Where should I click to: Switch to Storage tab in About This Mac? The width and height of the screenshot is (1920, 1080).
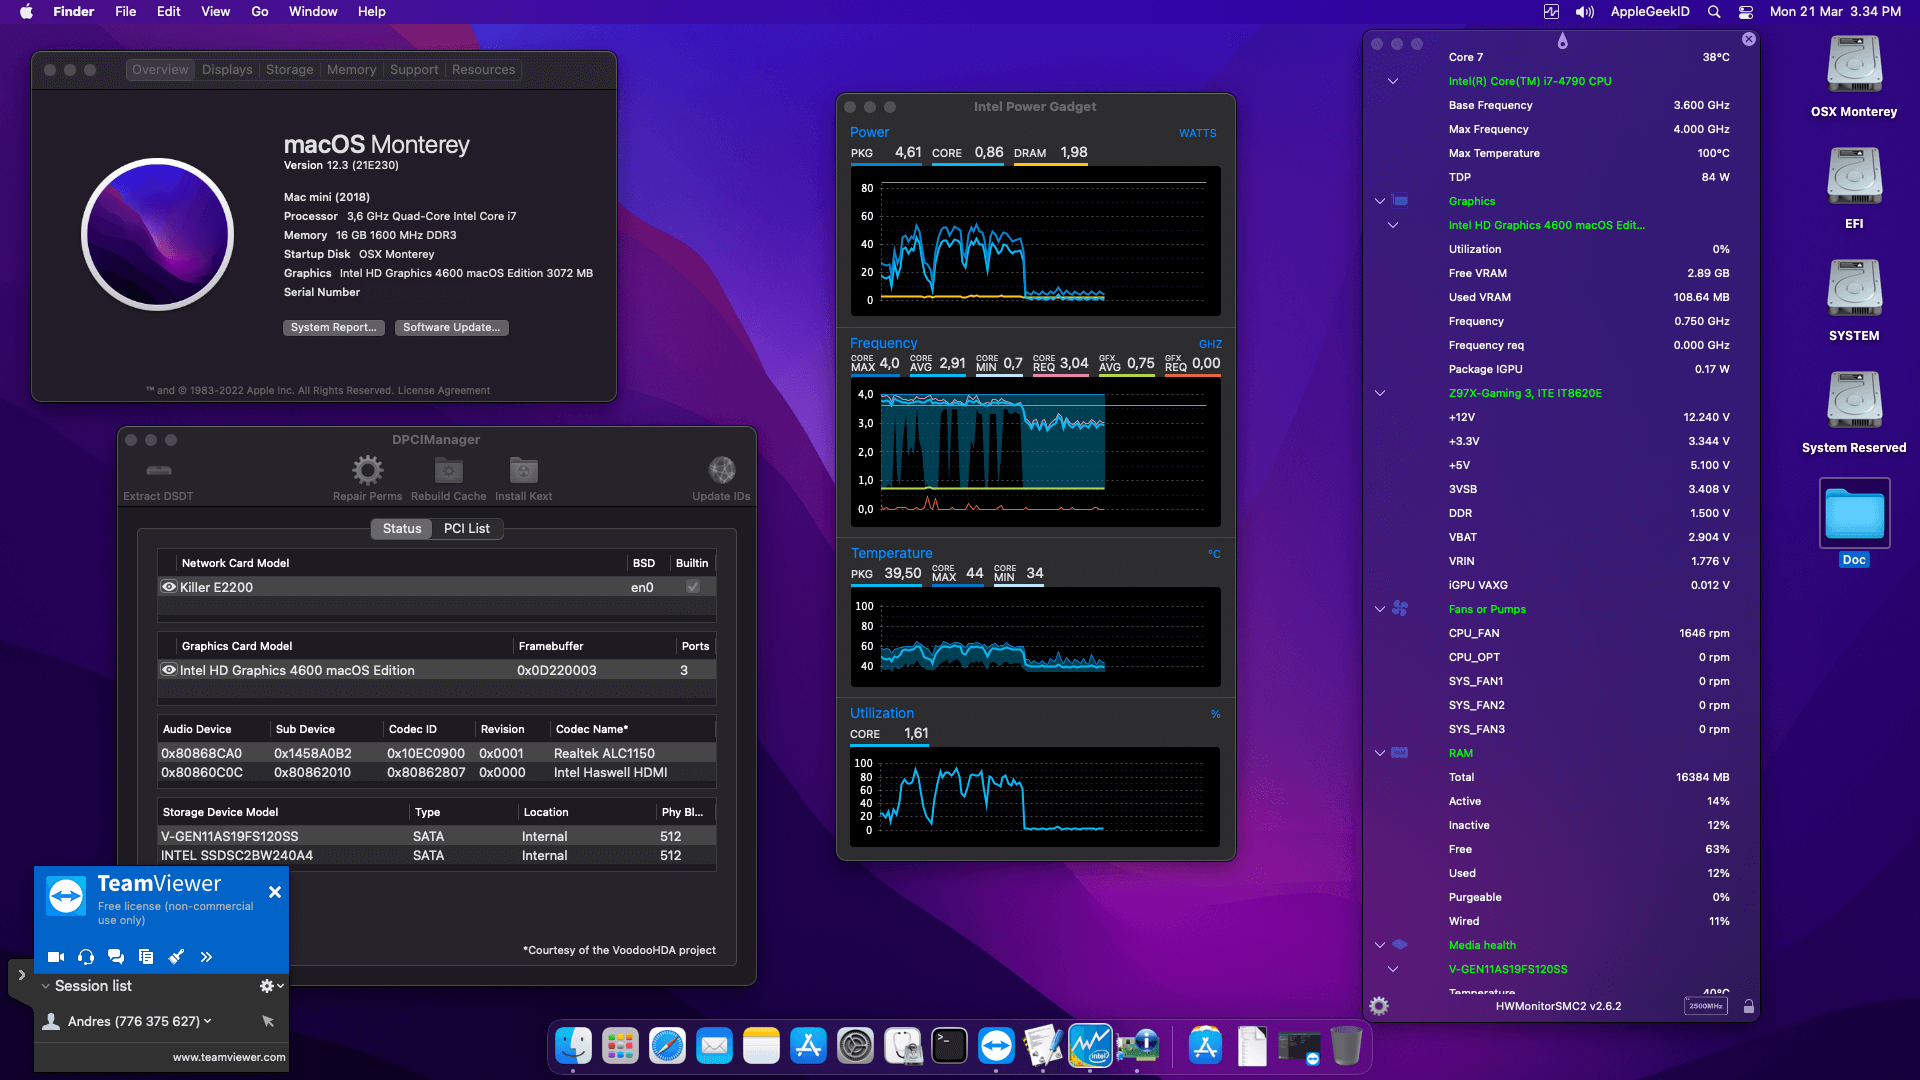(x=290, y=70)
